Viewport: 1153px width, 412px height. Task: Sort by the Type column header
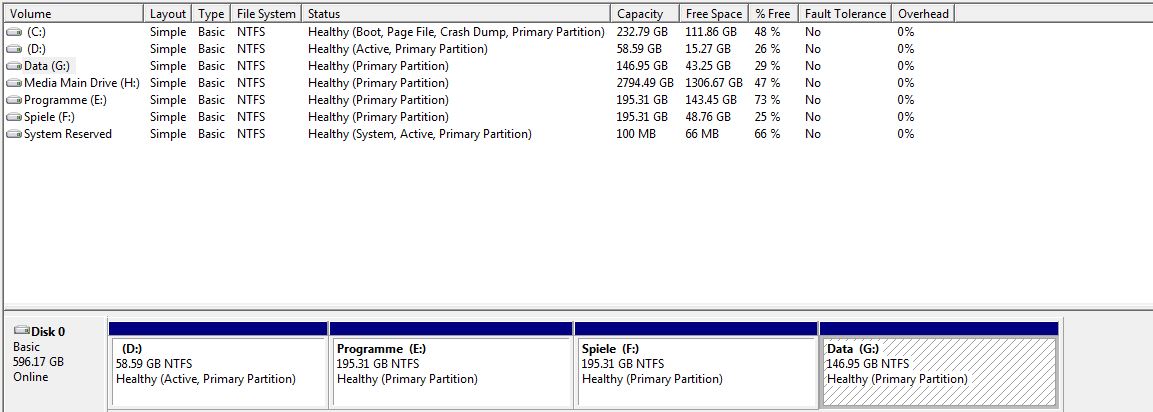click(x=211, y=13)
